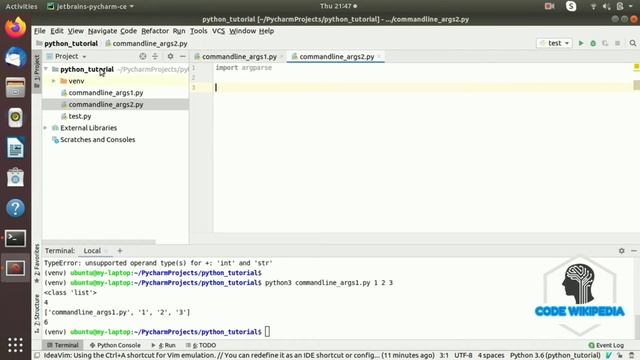Open the File menu
640x360 pixels.
(40, 31)
